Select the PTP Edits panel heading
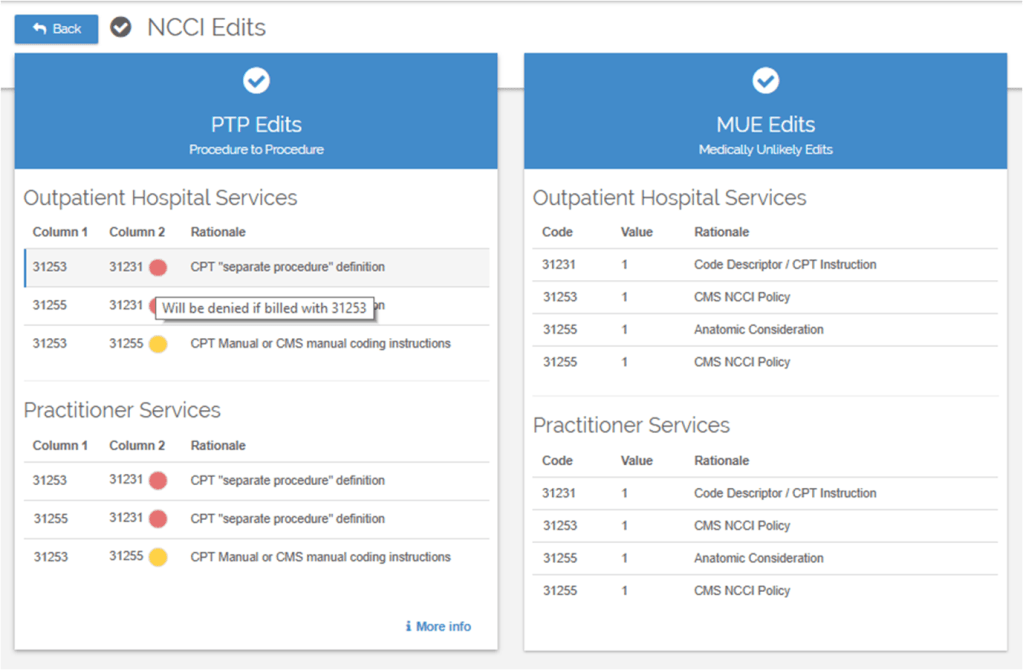Viewport: 1023px width, 670px height. point(256,125)
